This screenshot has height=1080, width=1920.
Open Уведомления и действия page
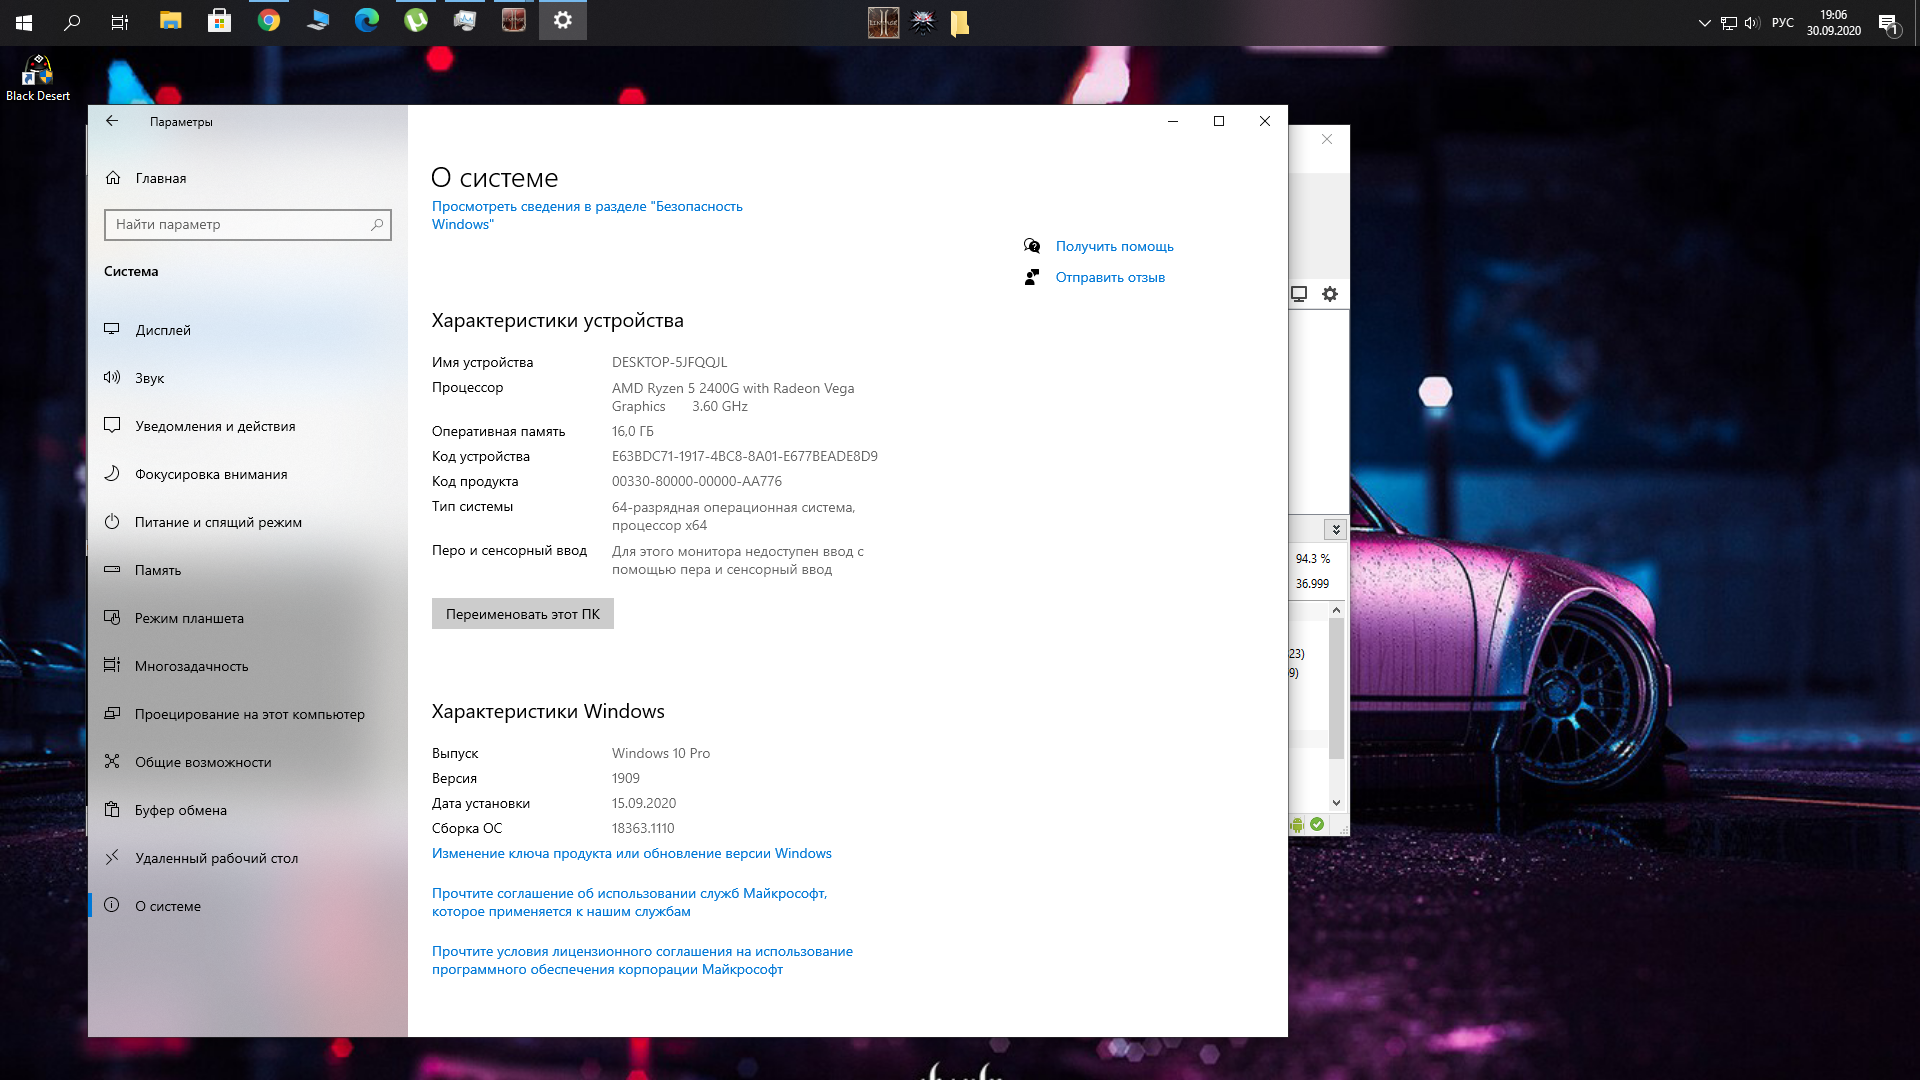(247, 426)
